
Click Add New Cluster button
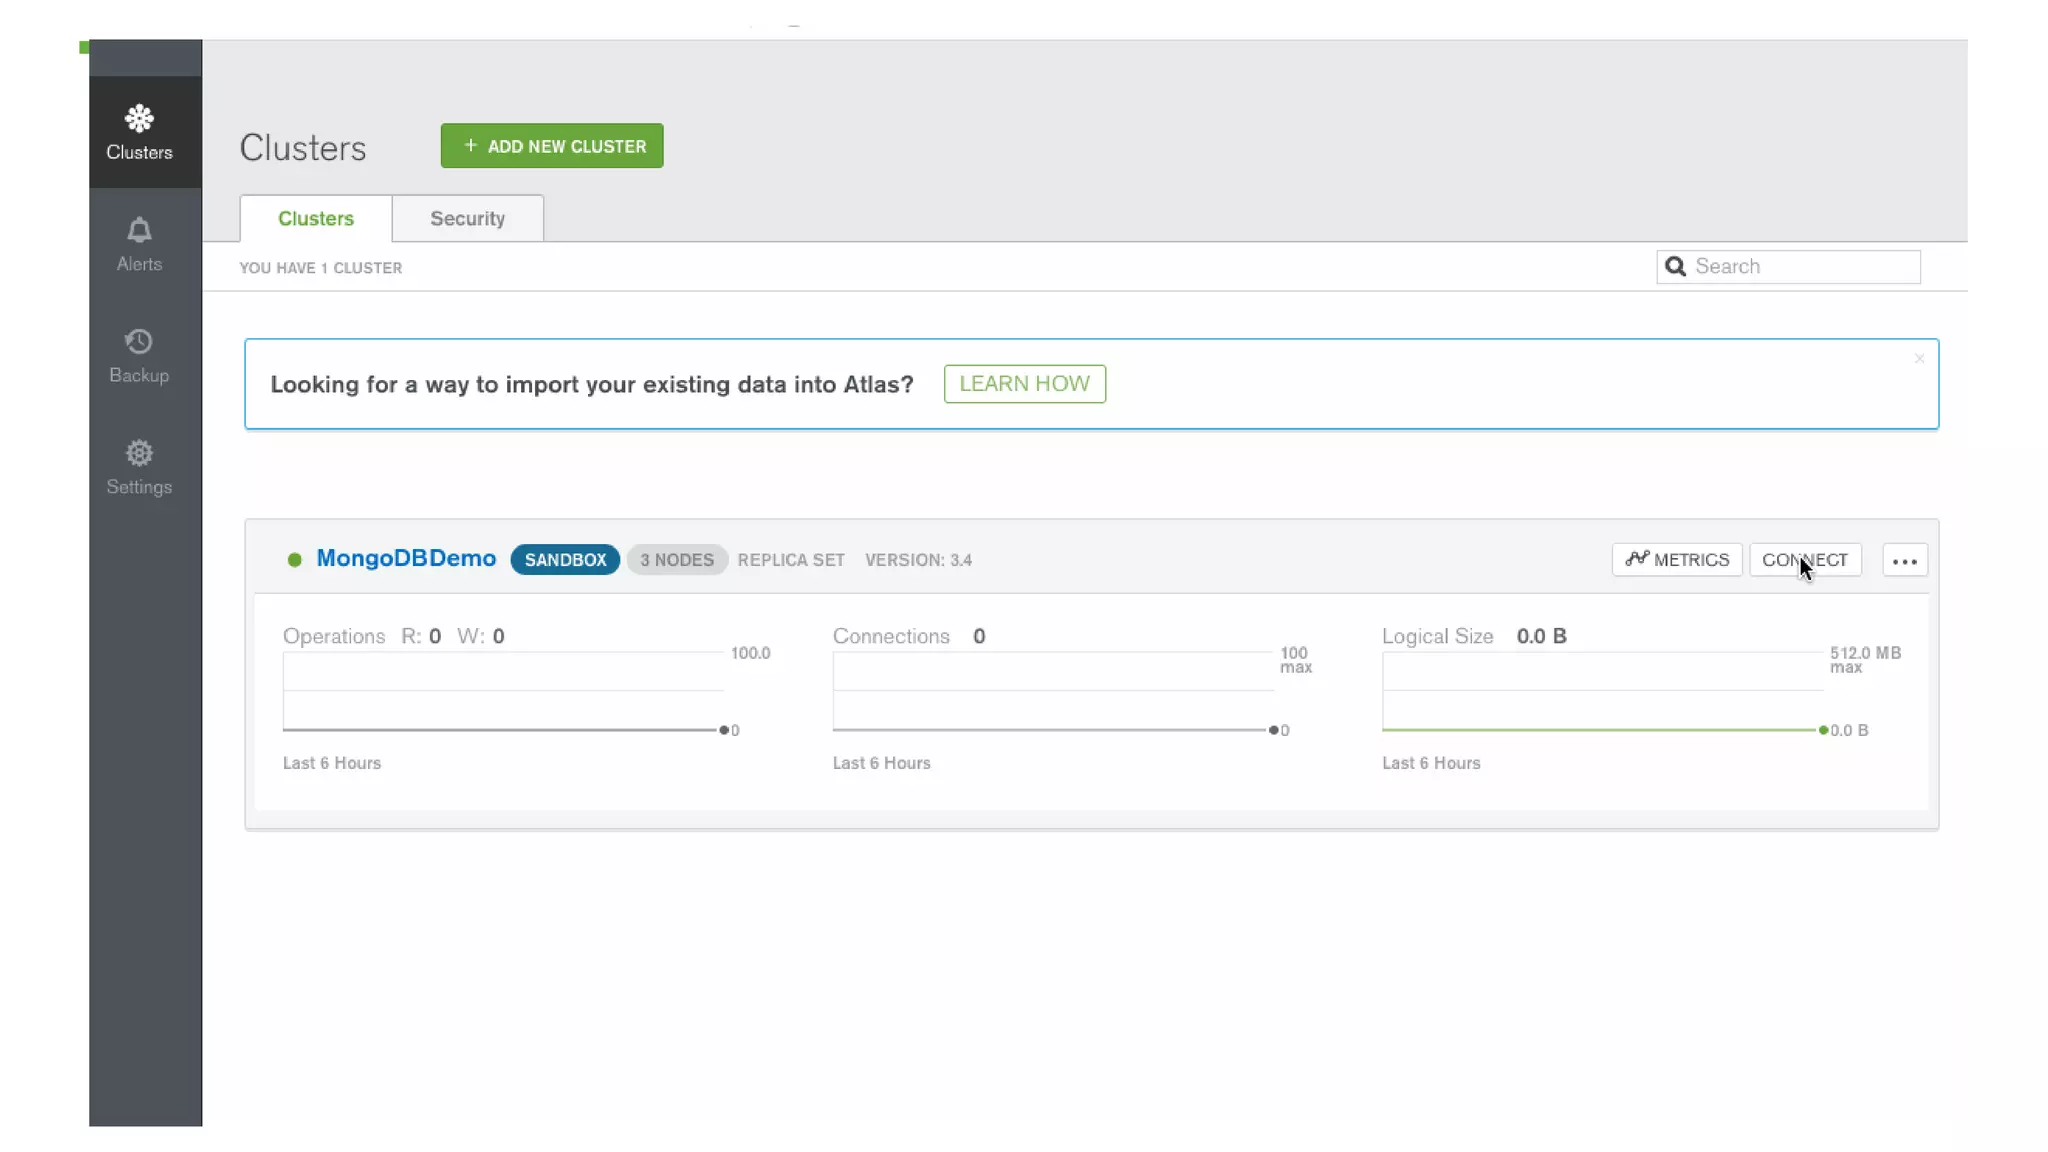point(552,146)
